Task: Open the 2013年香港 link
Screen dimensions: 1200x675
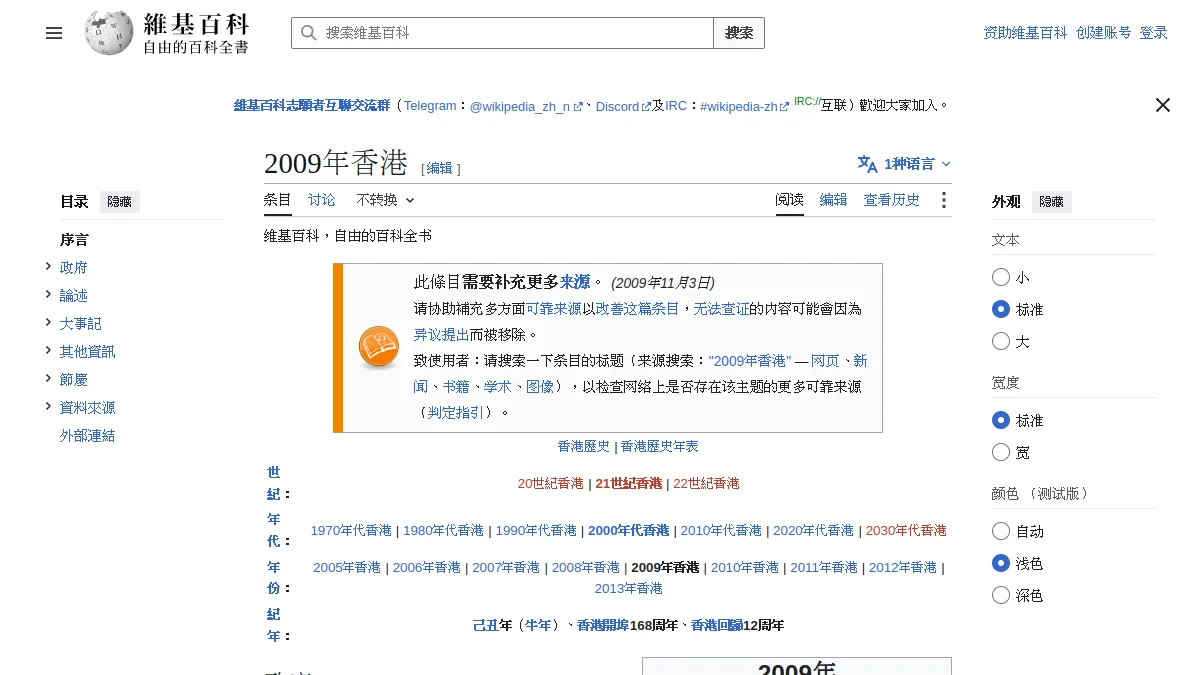Action: point(629,589)
